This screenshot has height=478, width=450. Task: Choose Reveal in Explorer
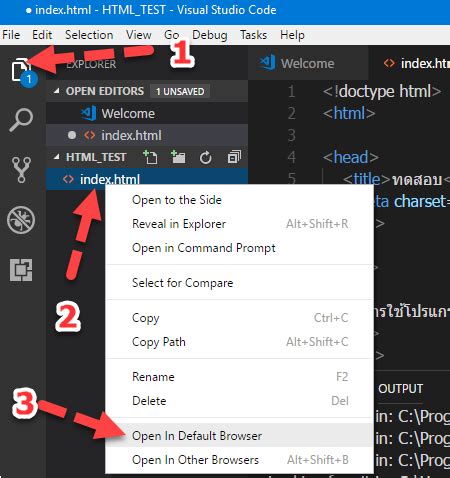(x=239, y=224)
